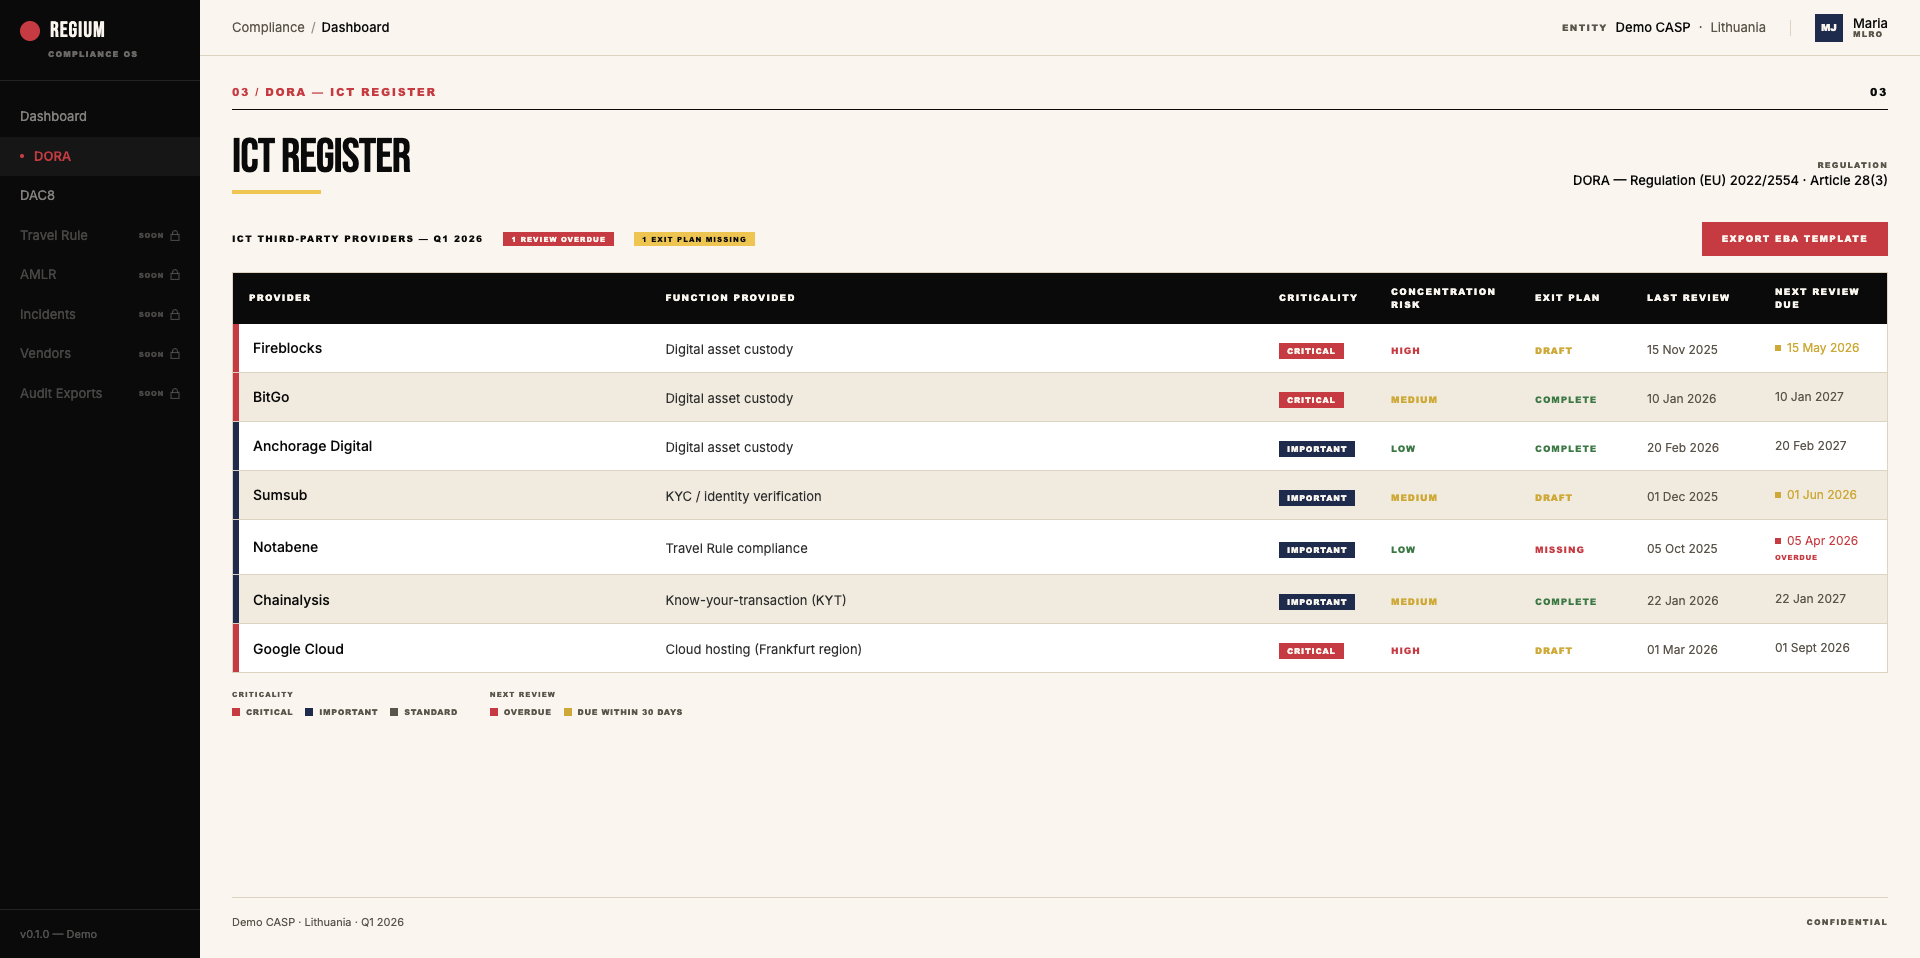Click Draft exit plan in Sumsub row
1920x958 pixels.
tap(1553, 498)
